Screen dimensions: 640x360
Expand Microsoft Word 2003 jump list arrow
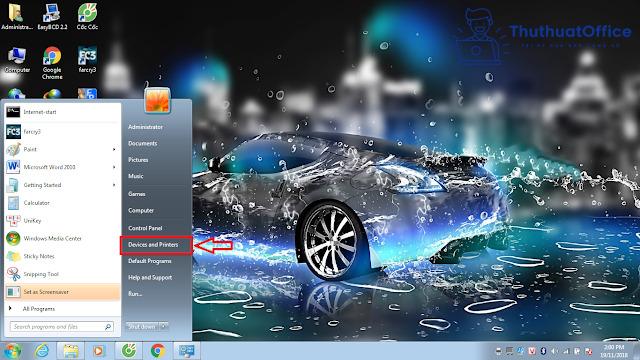pyautogui.click(x=114, y=167)
